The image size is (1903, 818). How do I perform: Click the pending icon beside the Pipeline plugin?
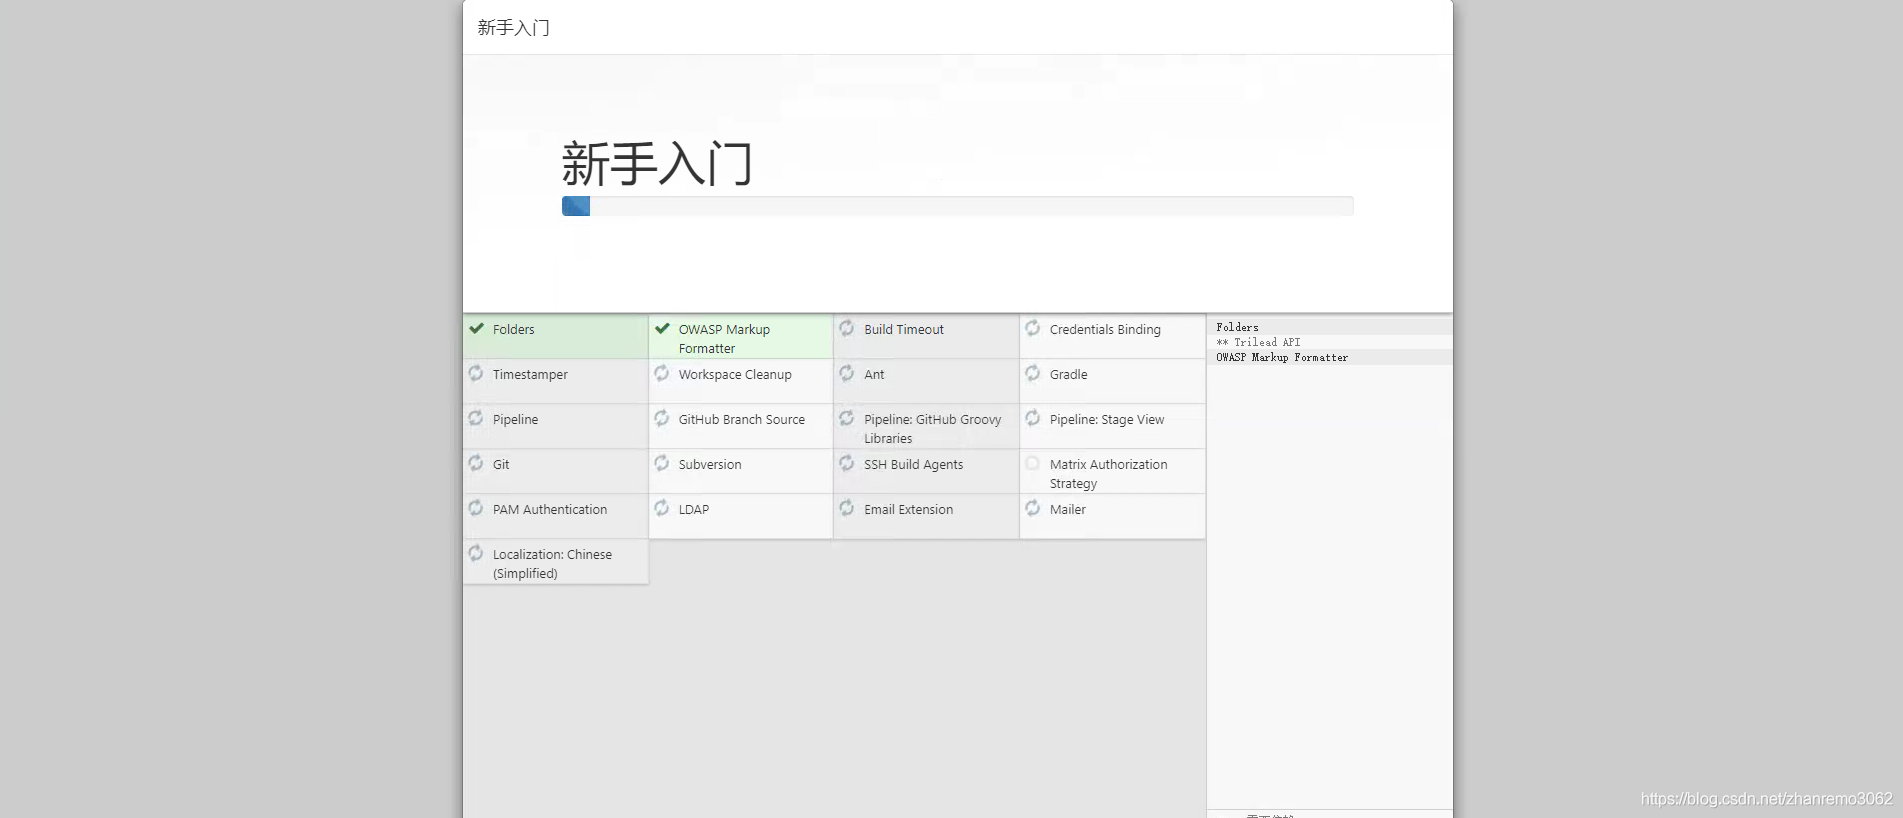476,418
